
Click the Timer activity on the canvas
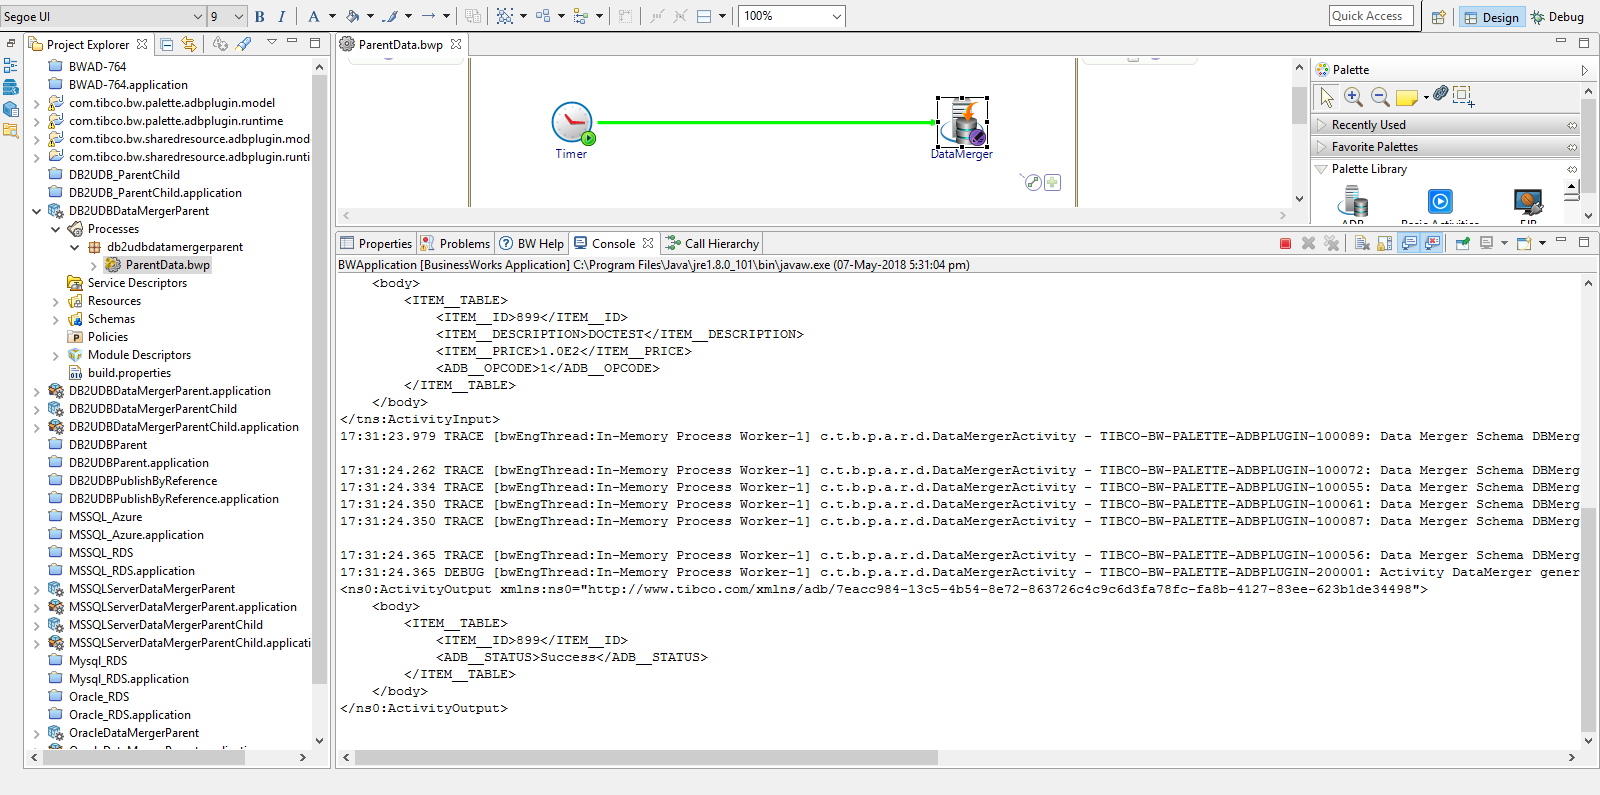pos(572,124)
